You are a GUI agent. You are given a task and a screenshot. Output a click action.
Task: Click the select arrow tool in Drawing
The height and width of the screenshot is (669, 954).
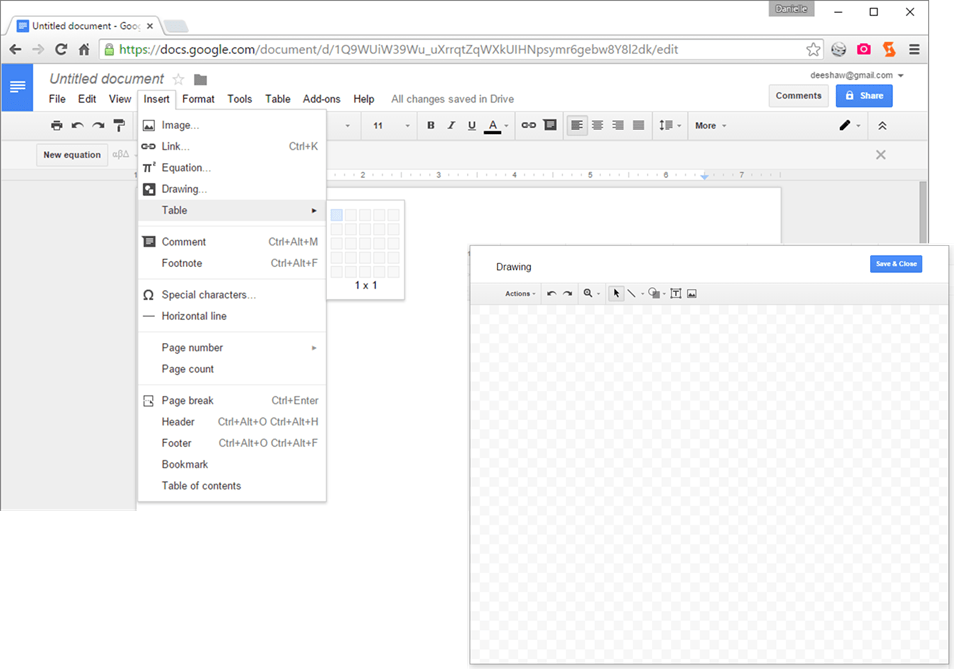616,293
